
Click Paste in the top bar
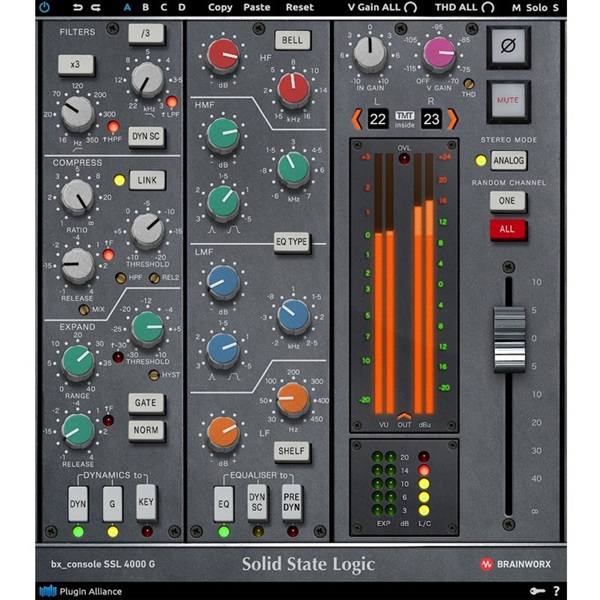coord(257,7)
